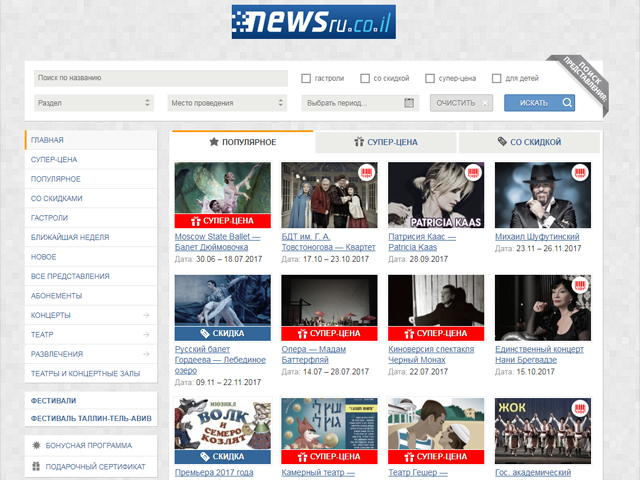The width and height of the screenshot is (640, 480).
Task: Click СУПЕР-ЦЕНА banner on Камерный театр card
Action: coord(329,457)
